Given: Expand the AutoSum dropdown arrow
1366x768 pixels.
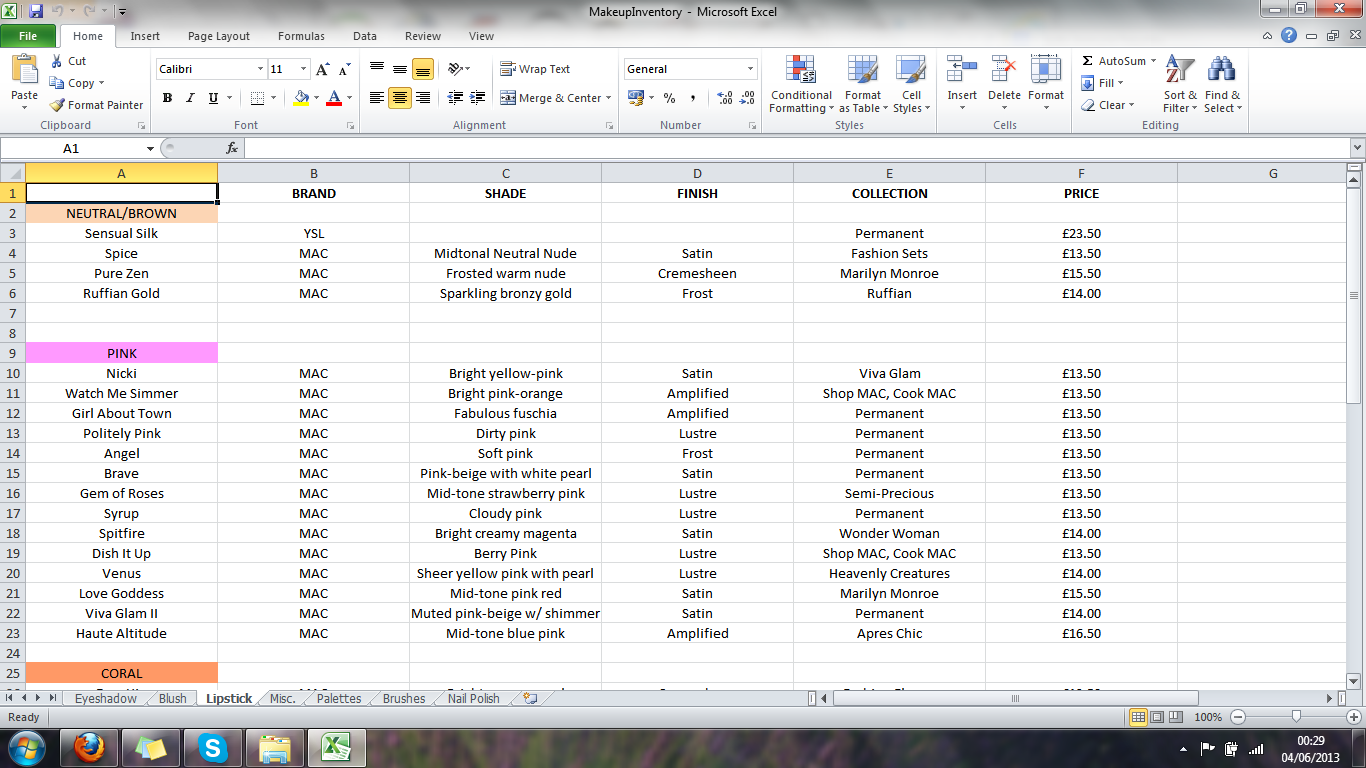Looking at the screenshot, I should (x=1153, y=61).
